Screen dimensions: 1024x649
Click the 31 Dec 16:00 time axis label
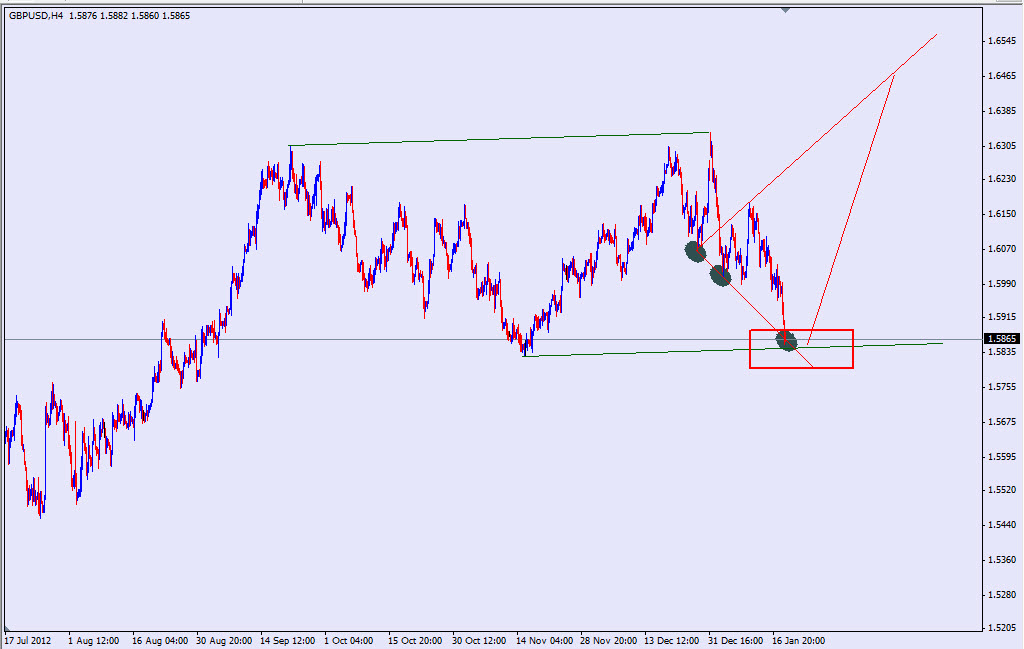tap(735, 641)
